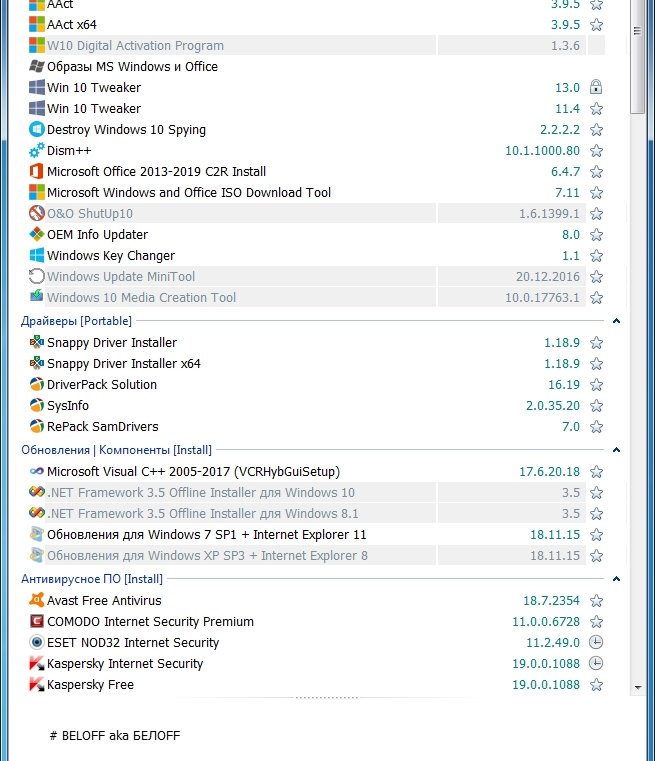This screenshot has width=655, height=761.
Task: Click the Microsoft Office C2R Install icon
Action: [36, 171]
